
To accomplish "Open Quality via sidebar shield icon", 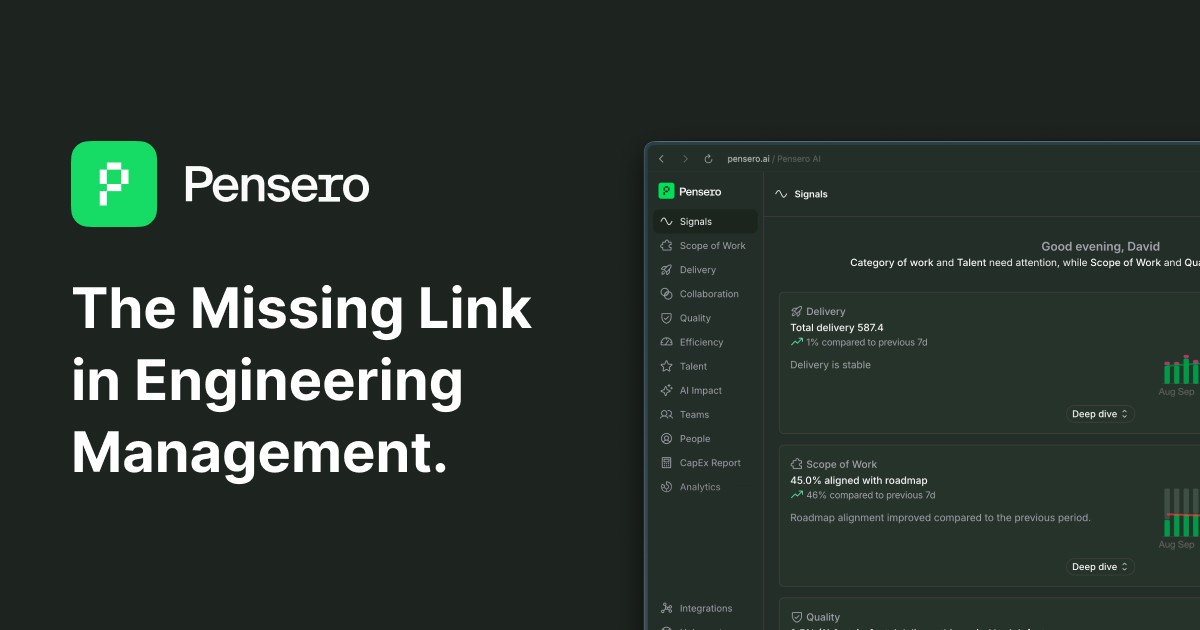I will pyautogui.click(x=667, y=318).
